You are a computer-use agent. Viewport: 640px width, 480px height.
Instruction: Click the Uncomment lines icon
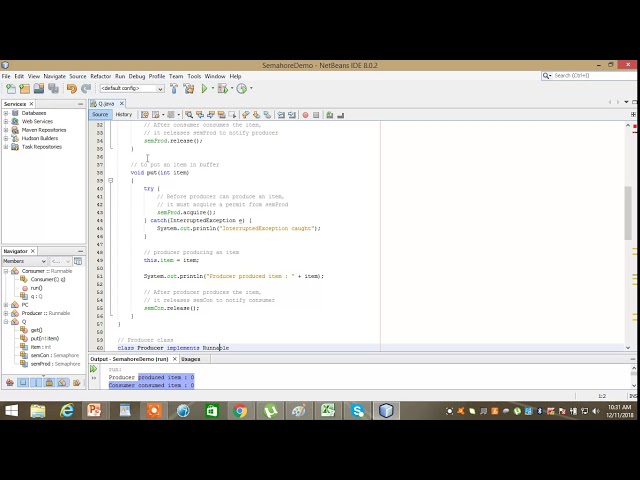point(340,115)
